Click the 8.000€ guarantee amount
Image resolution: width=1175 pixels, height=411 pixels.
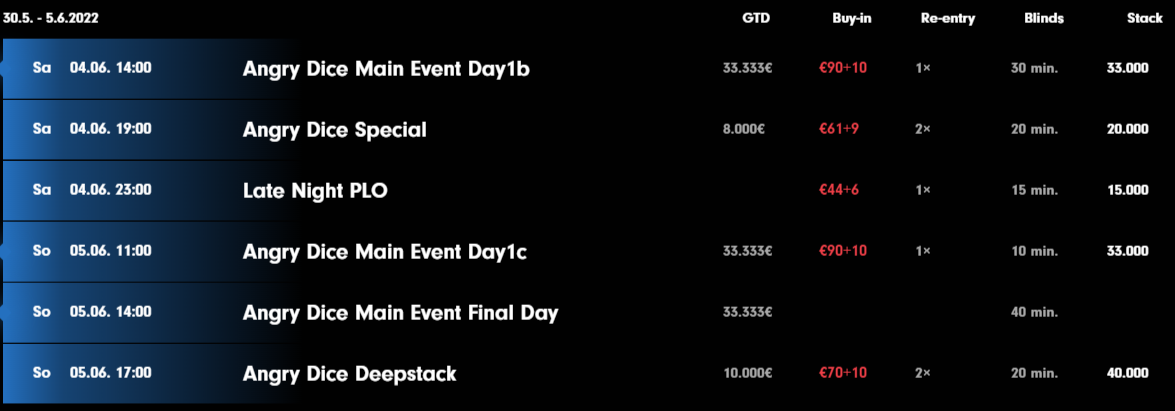tap(743, 129)
